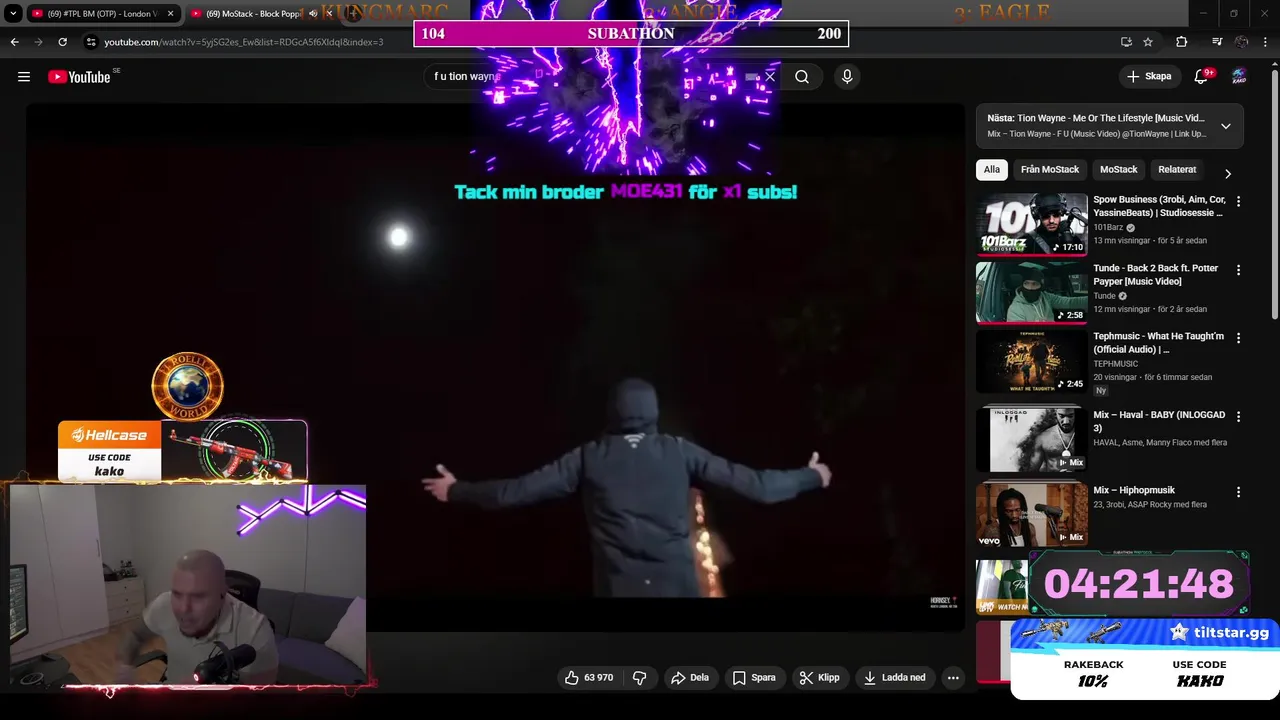
Task: Click the Spara save button
Action: coord(754,678)
